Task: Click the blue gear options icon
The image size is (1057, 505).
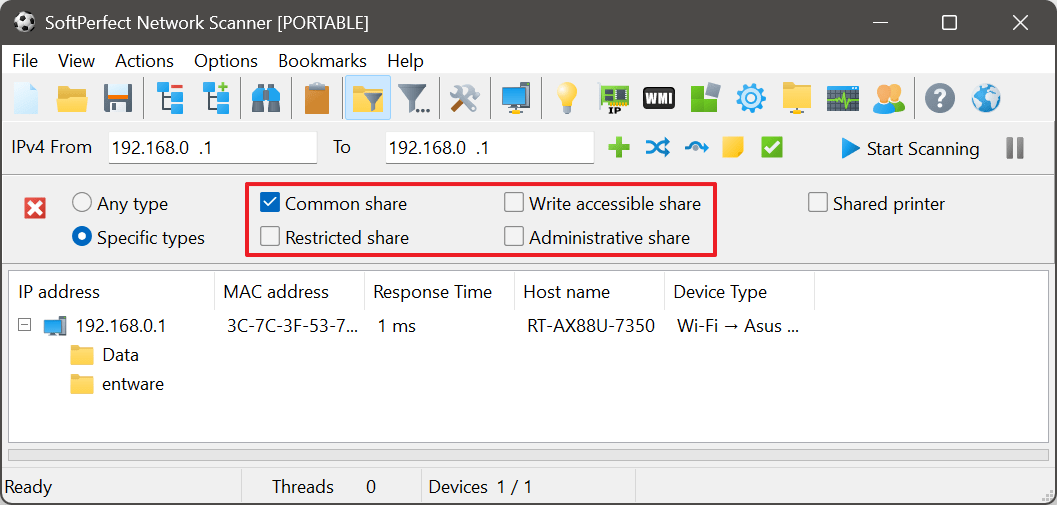Action: tap(750, 98)
